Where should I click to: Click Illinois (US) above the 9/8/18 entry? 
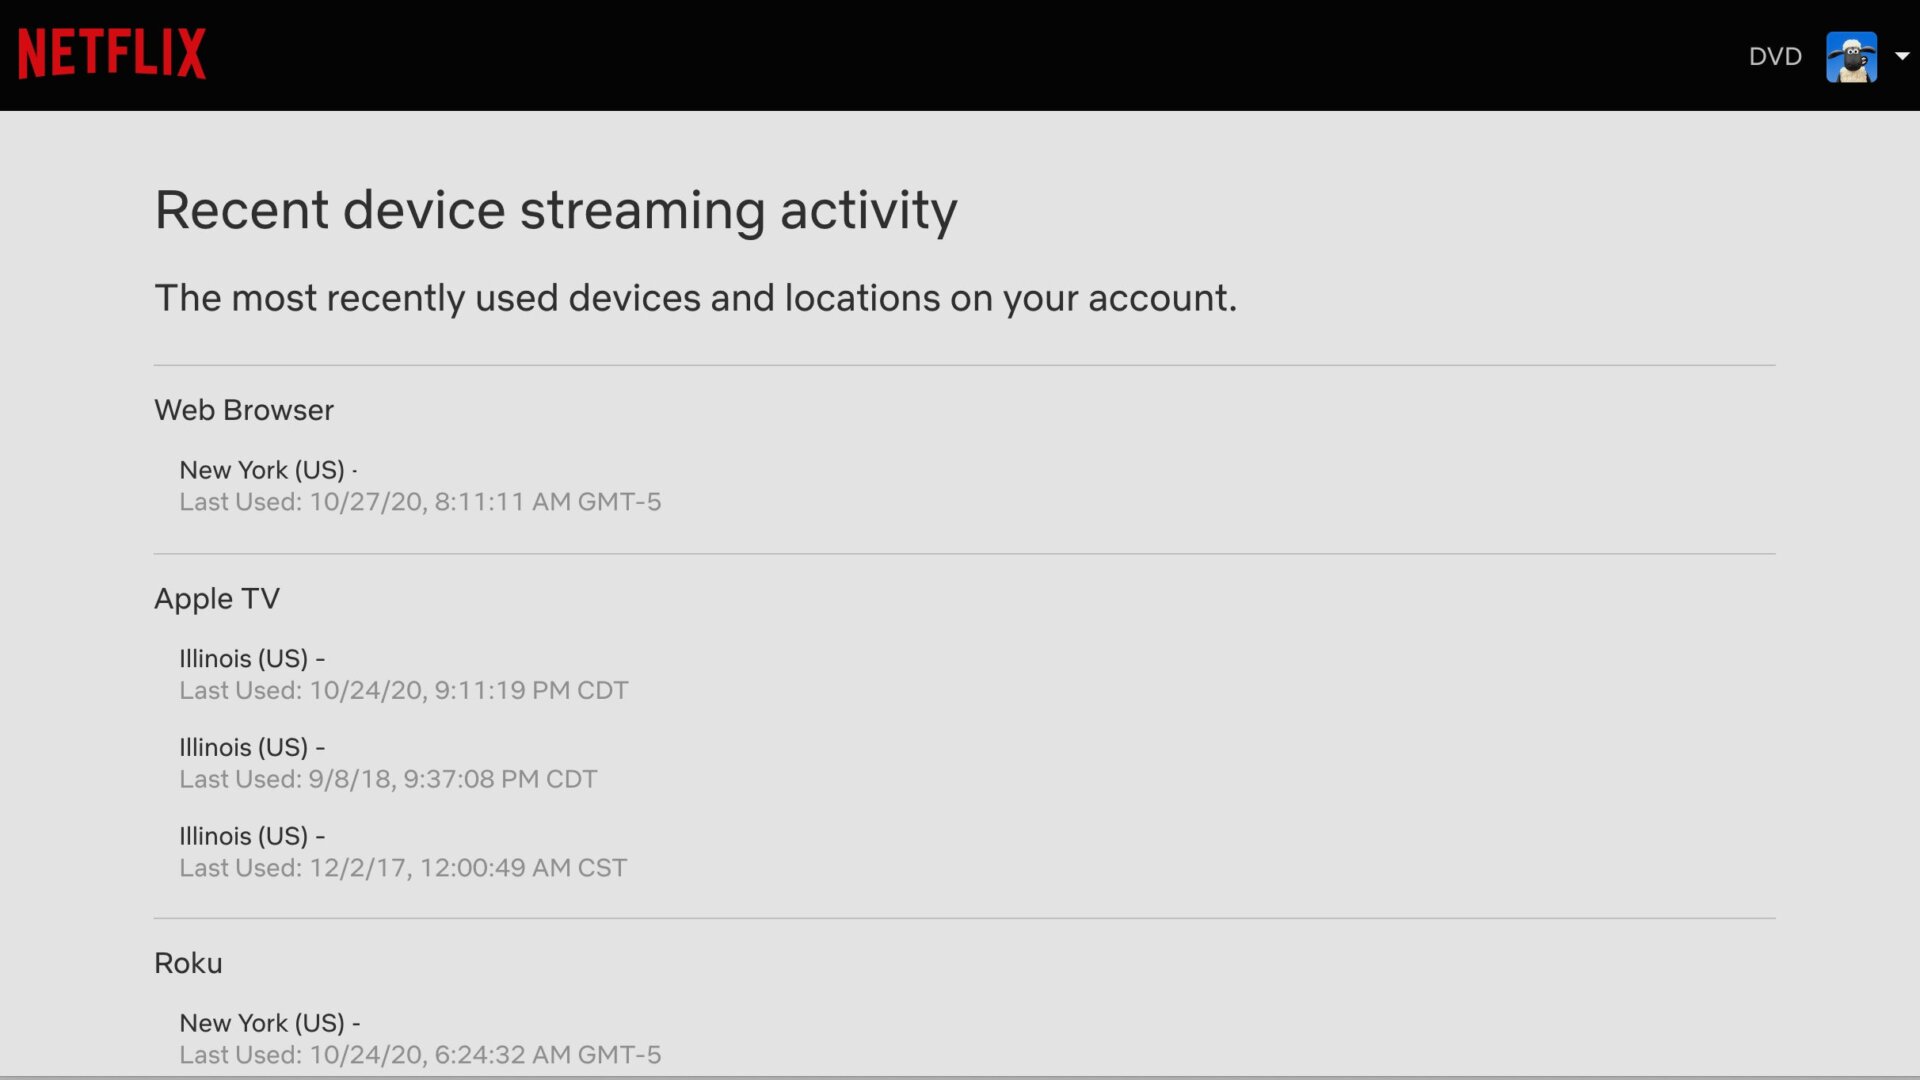pos(244,748)
